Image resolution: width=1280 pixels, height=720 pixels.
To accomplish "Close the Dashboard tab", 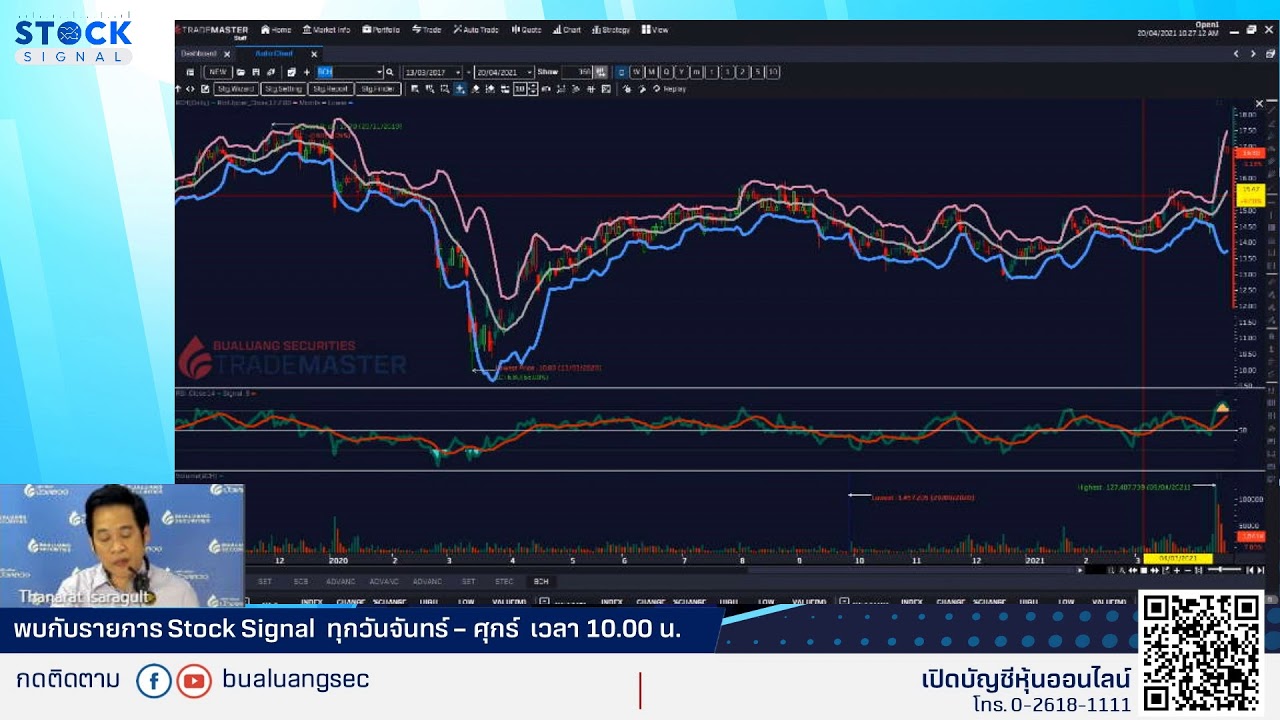I will (227, 54).
